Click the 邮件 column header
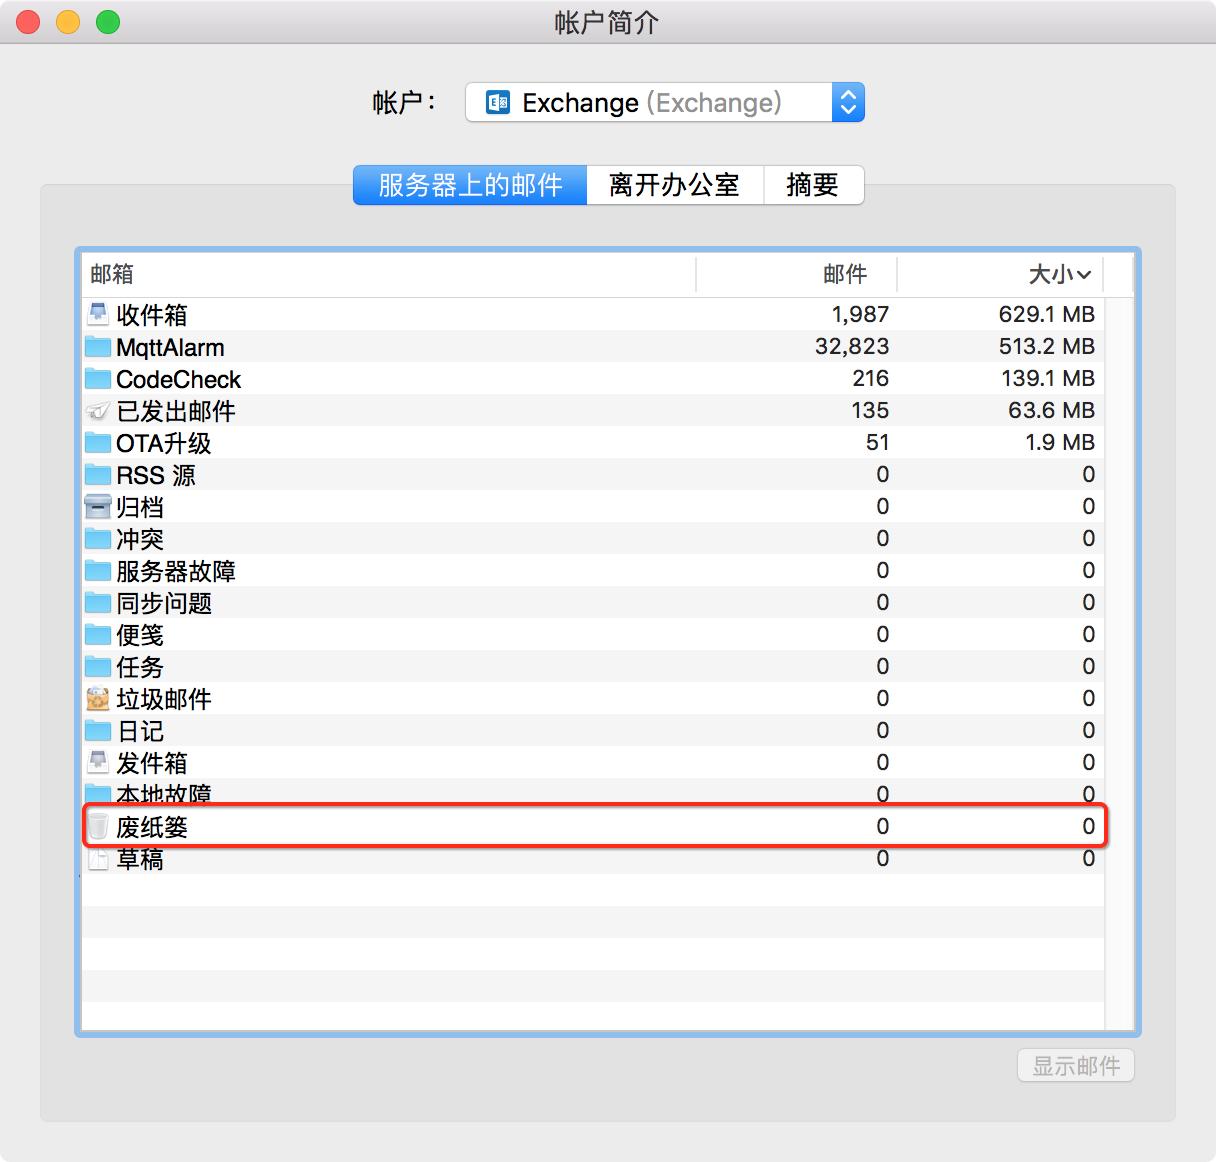This screenshot has width=1216, height=1162. click(x=845, y=274)
